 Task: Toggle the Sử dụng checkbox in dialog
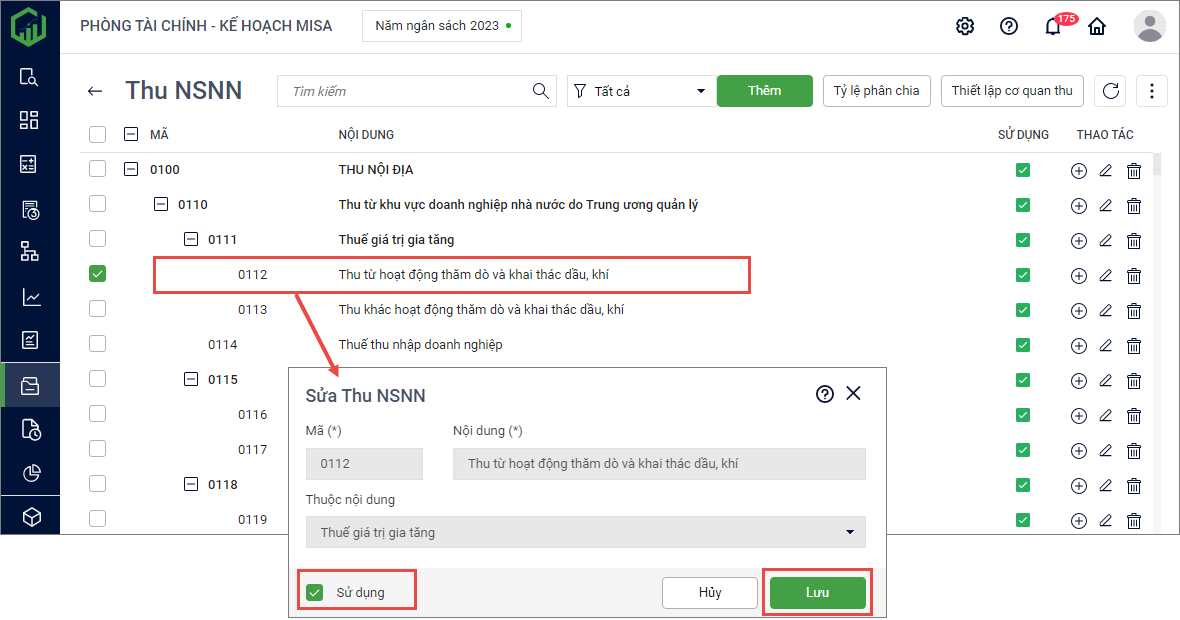click(x=315, y=593)
